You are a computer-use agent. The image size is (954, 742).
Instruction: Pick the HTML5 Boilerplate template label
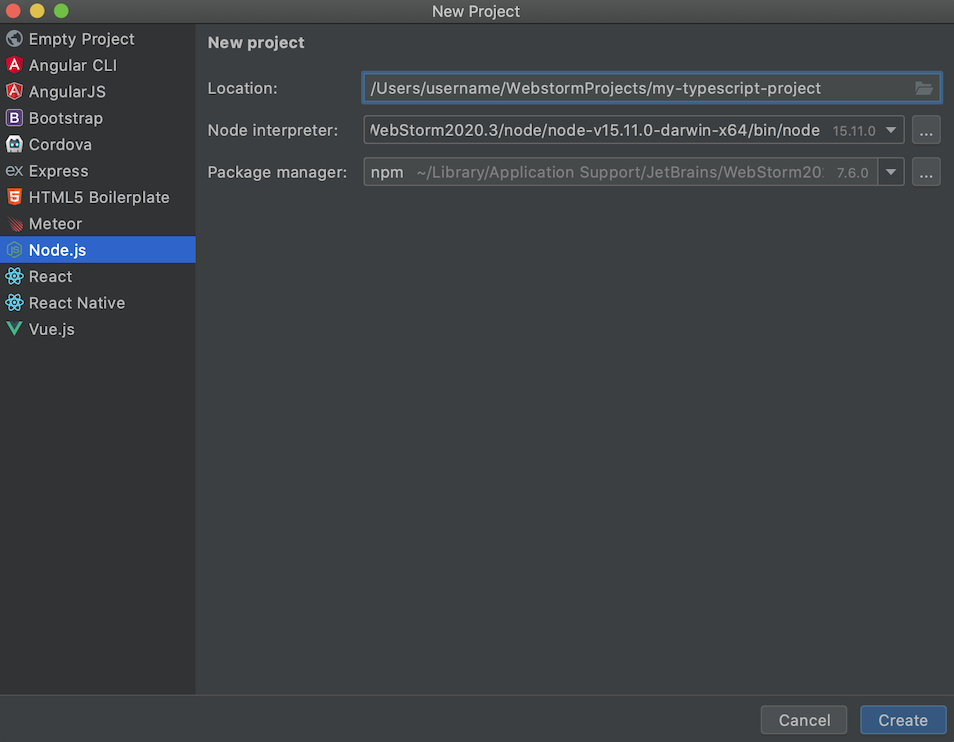tap(99, 198)
